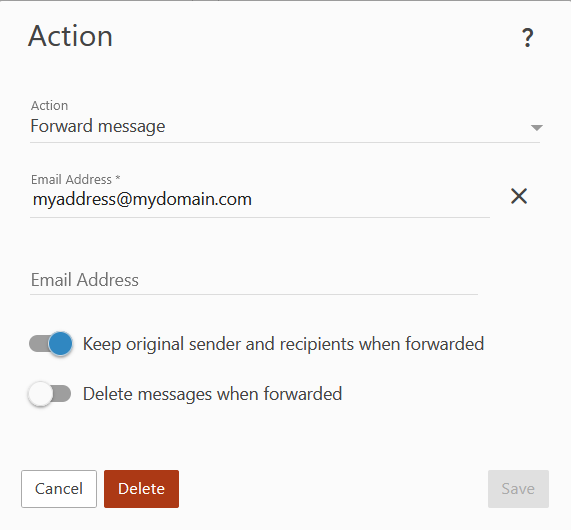
Task: Disable Keep original sender and recipients switch
Action: [51, 344]
